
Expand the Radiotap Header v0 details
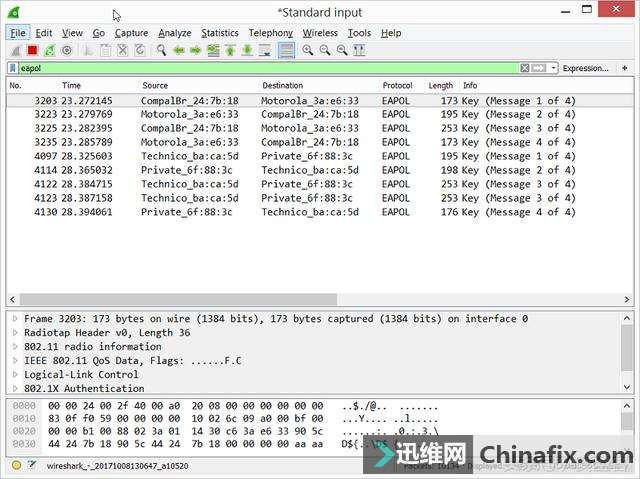(14, 333)
